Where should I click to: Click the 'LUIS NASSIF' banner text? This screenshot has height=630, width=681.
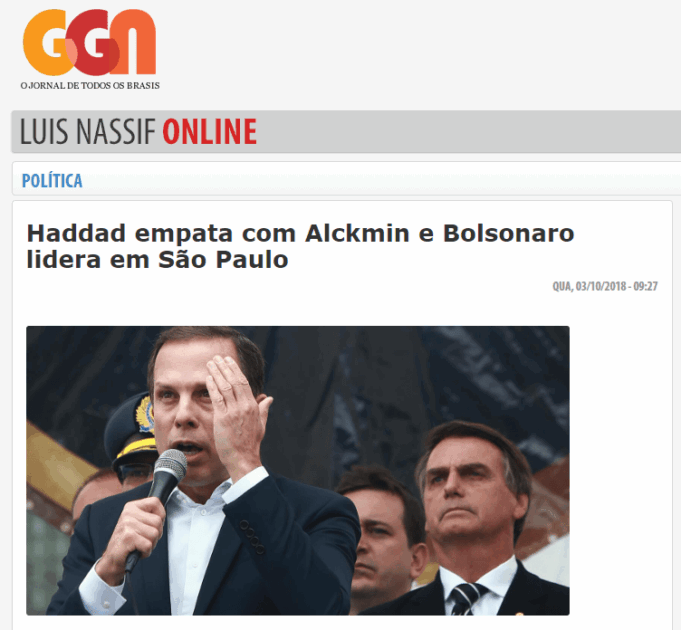click(88, 131)
